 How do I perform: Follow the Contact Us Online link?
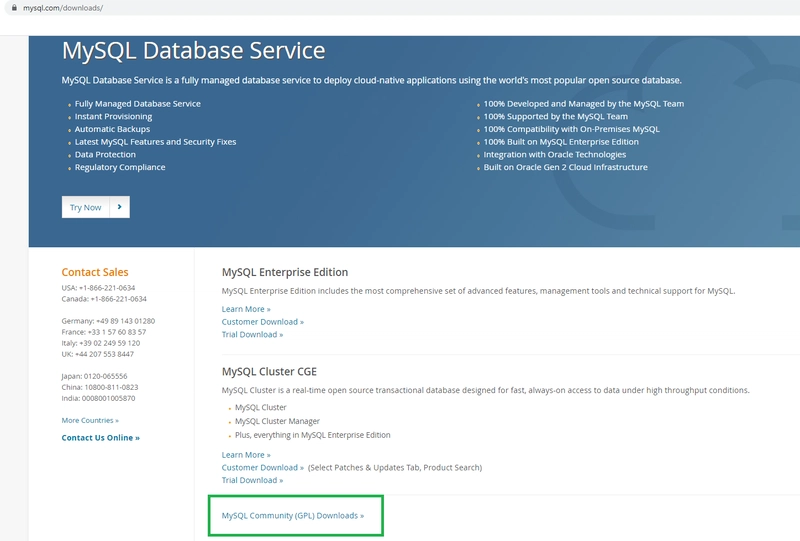[x=101, y=438]
